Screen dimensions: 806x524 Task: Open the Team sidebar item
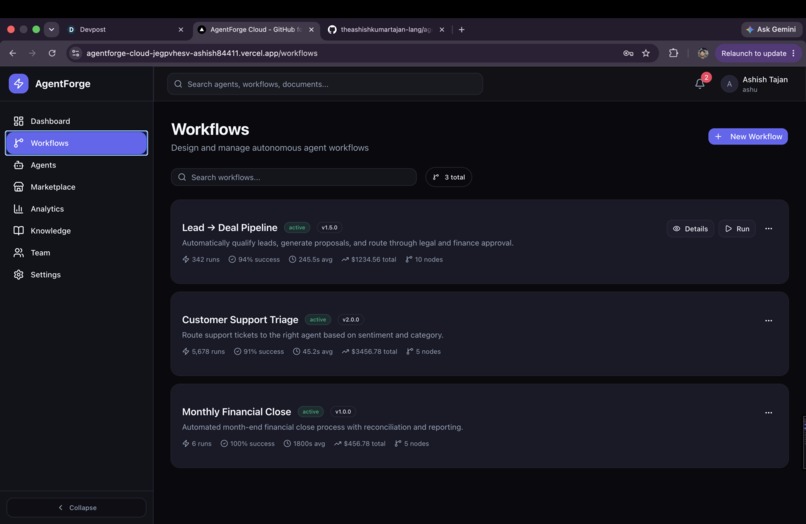76,252
